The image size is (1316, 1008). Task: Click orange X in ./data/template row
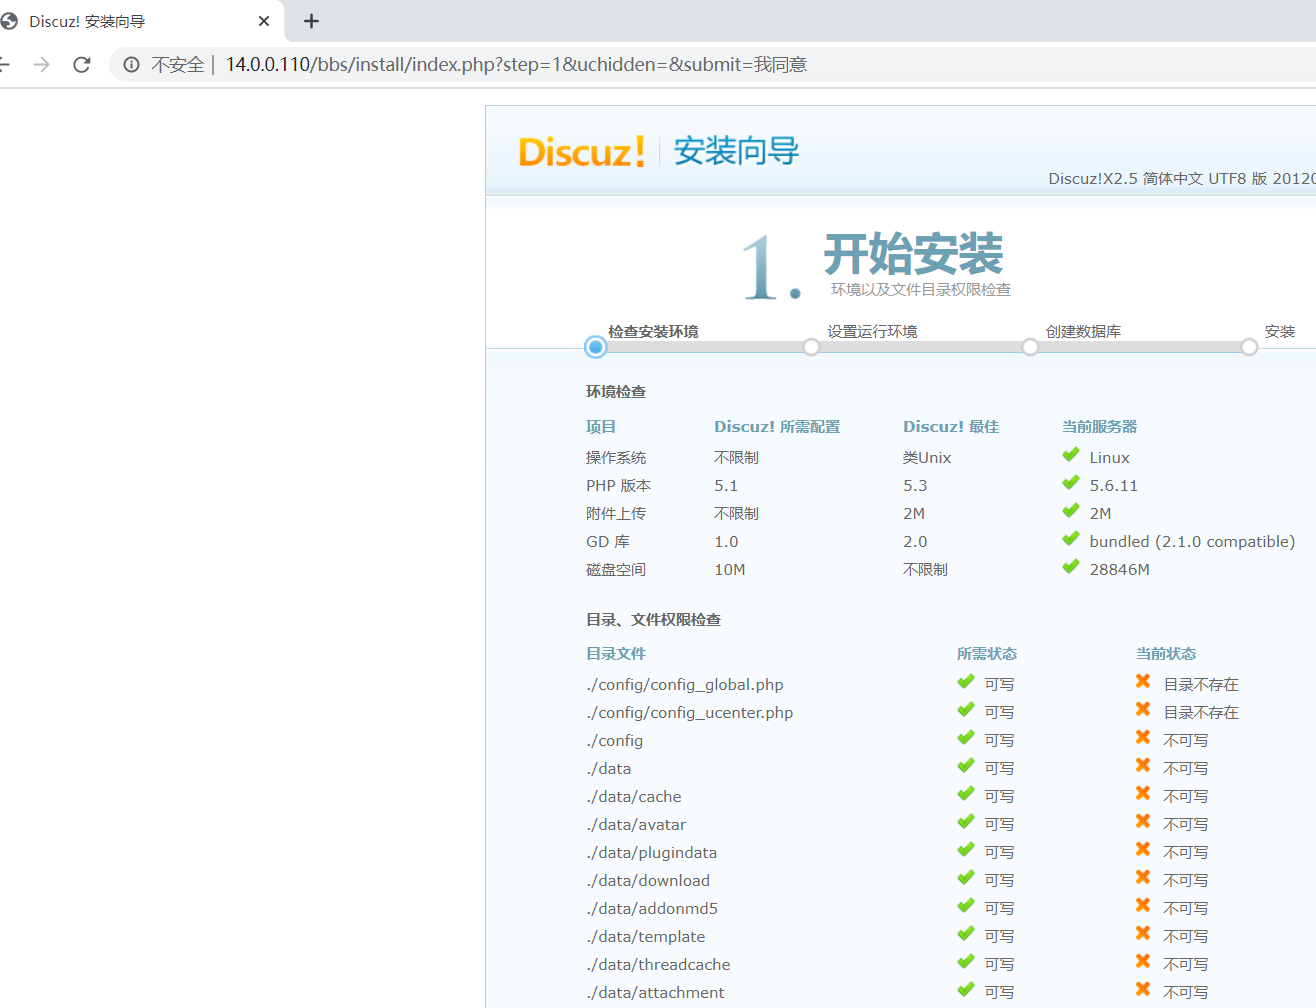tap(1143, 933)
